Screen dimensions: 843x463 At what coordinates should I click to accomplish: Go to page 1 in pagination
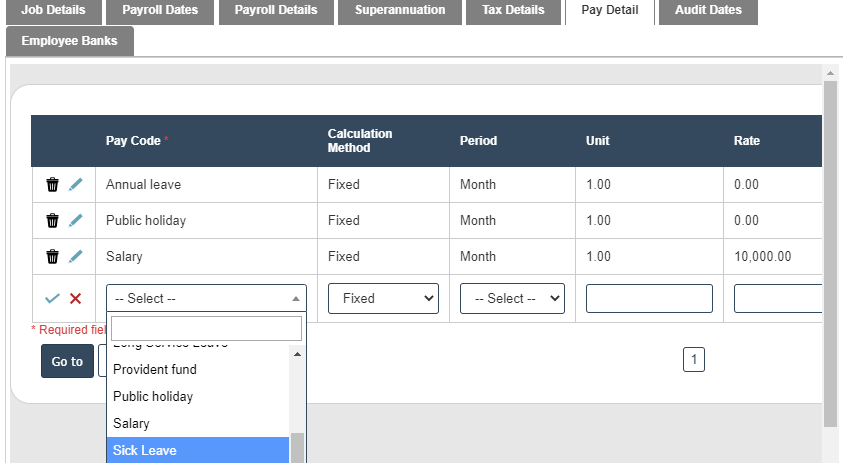tap(694, 360)
